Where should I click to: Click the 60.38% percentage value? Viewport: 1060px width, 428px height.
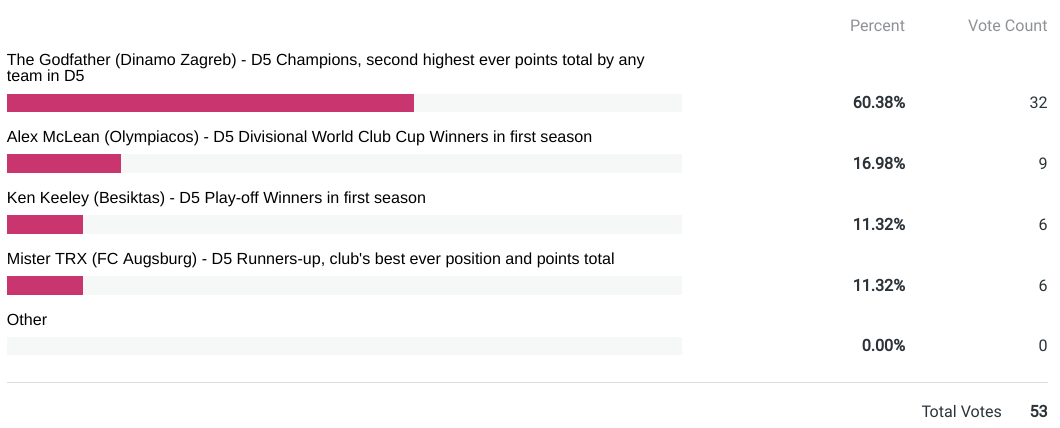pos(879,103)
